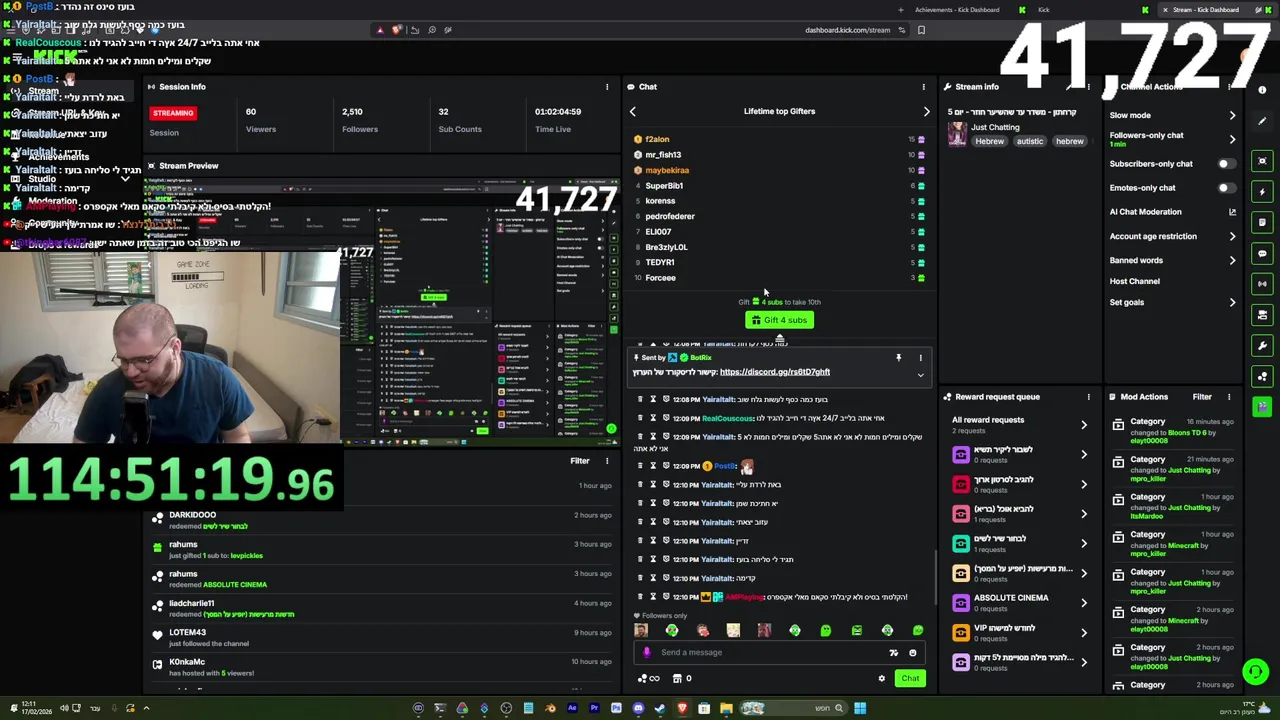Image resolution: width=1280 pixels, height=720 pixels.
Task: Click the Just Chatting category thumbnail
Action: (x=957, y=134)
